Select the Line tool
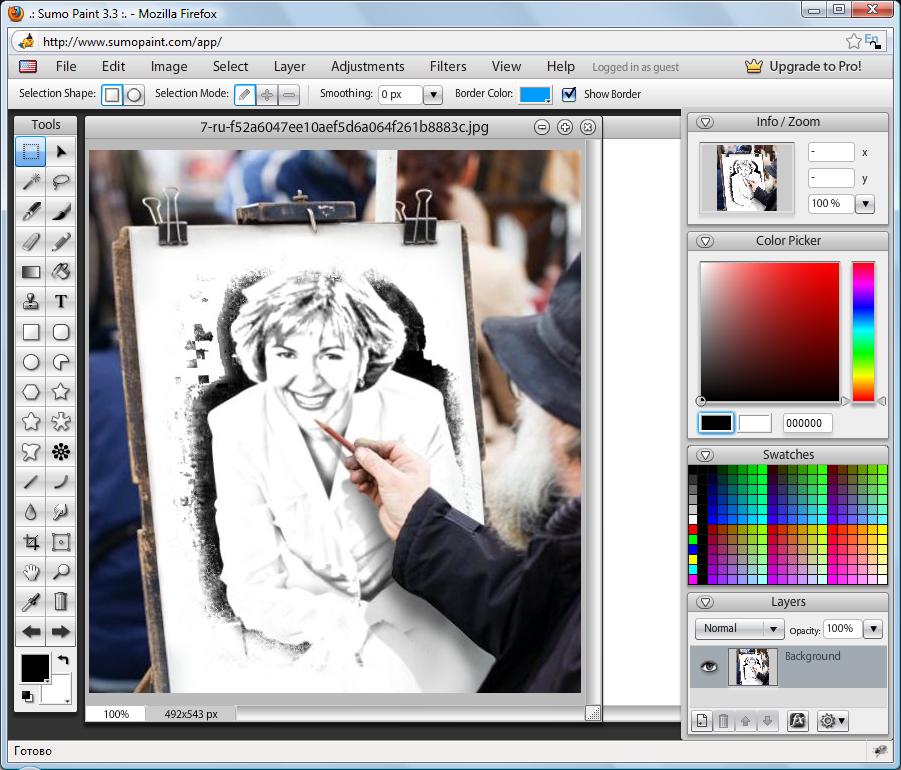Viewport: 901px width, 770px height. click(x=30, y=482)
